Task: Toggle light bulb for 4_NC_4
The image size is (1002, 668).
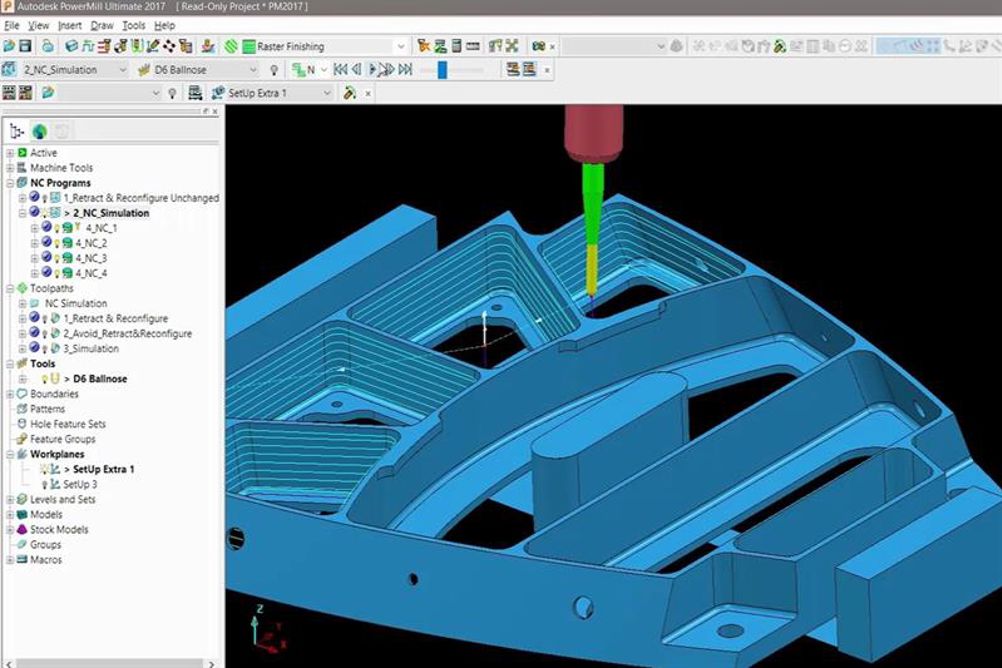Action: tap(56, 274)
